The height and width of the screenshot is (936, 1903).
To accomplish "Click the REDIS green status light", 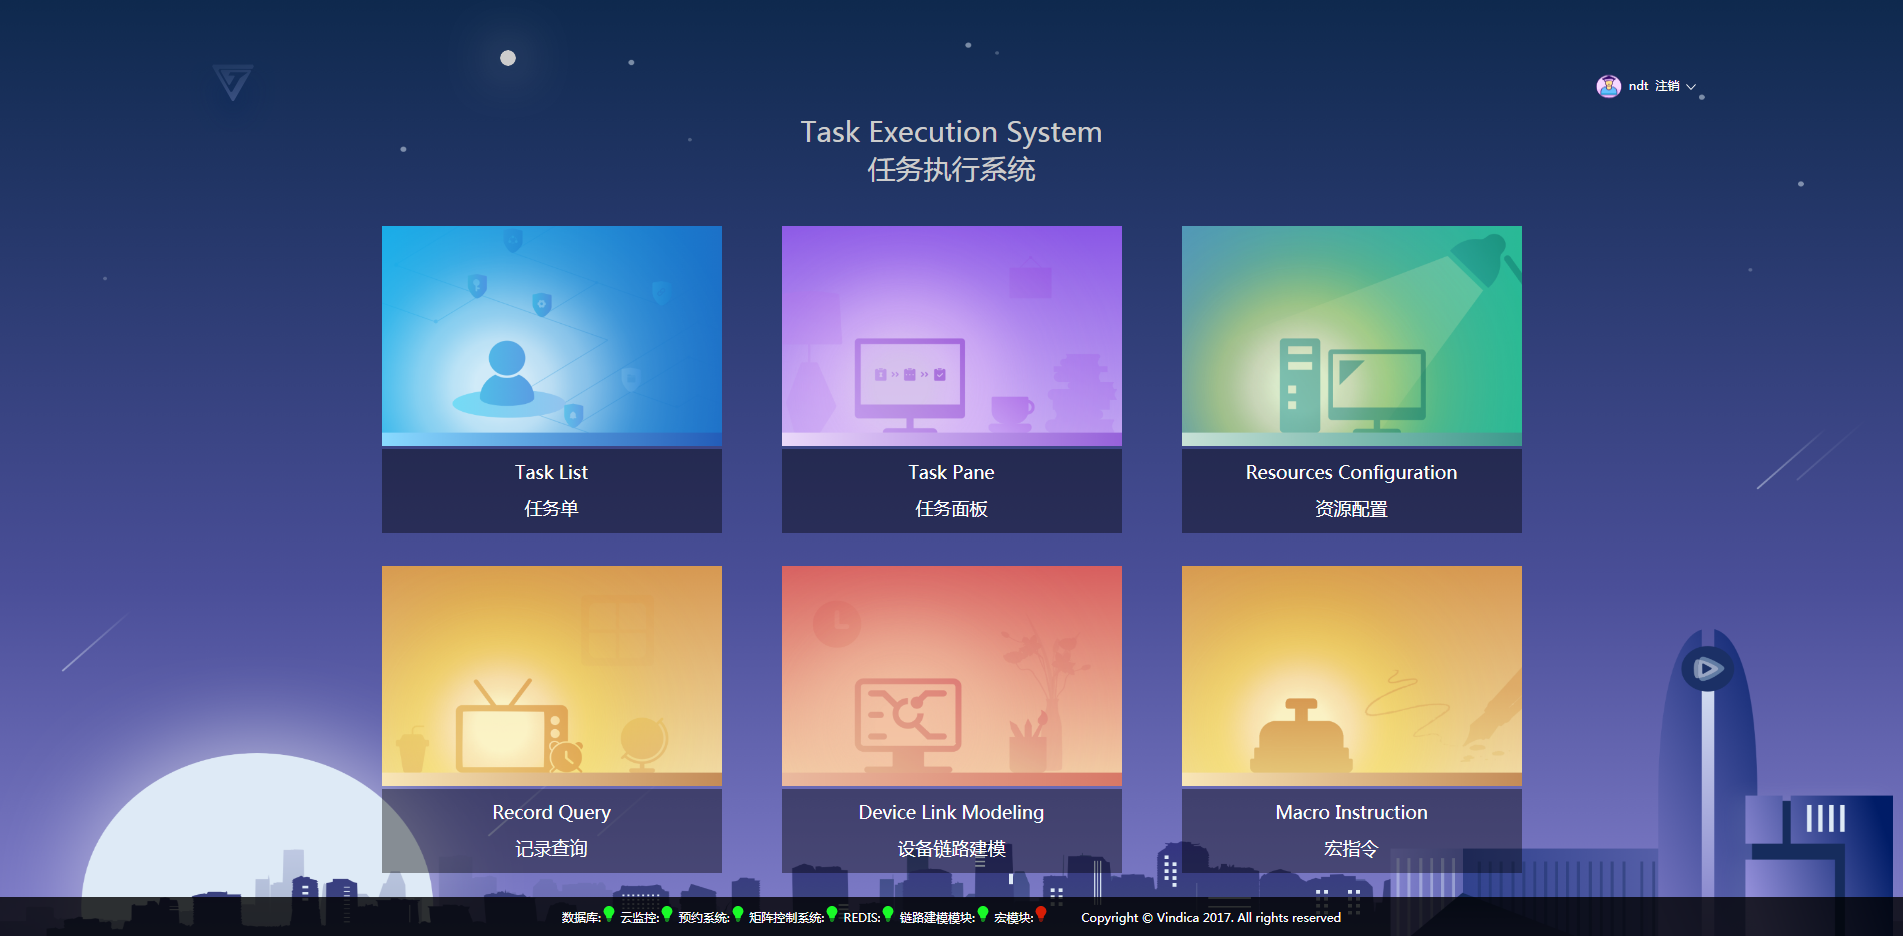I will tap(888, 914).
